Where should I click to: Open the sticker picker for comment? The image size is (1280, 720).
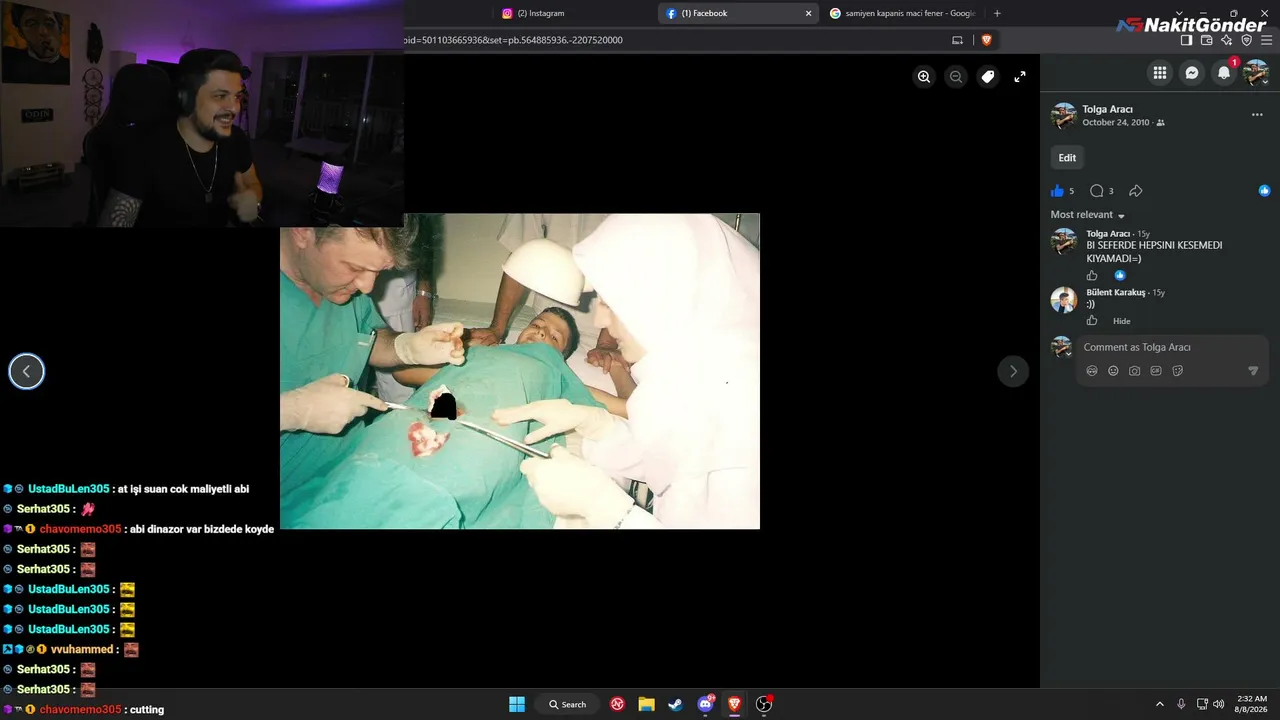coord(1177,371)
